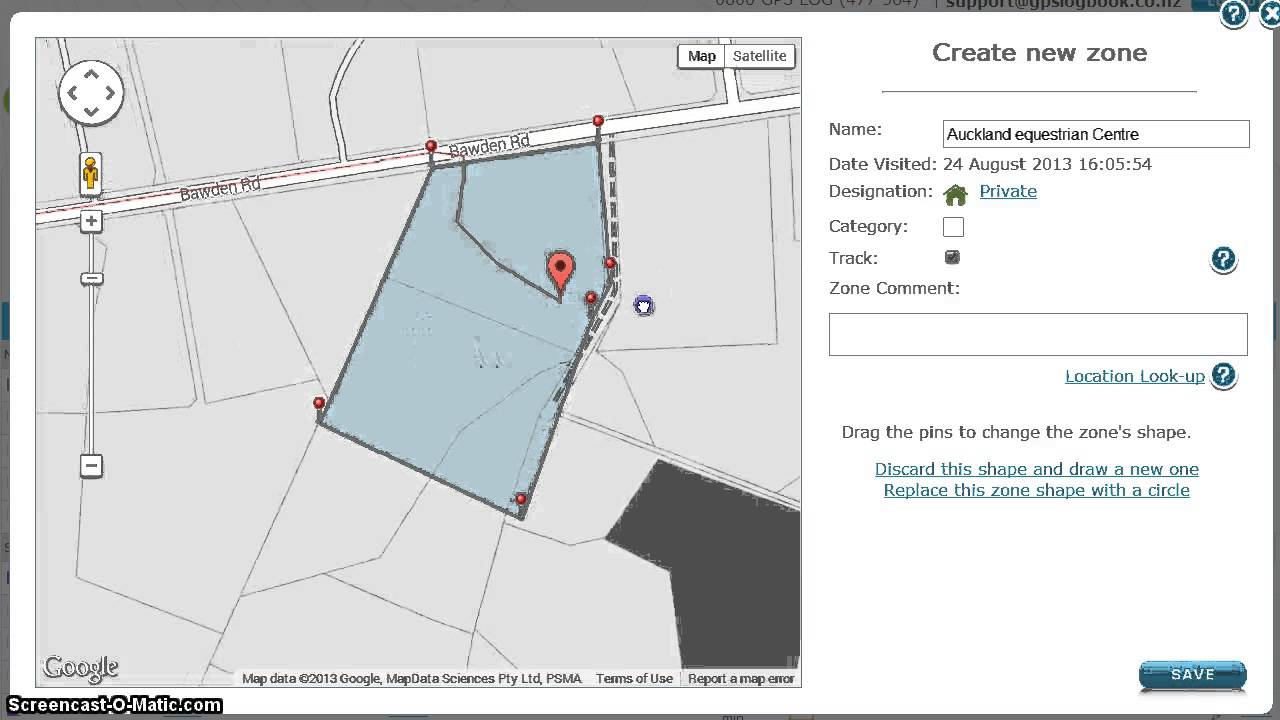
Task: Select the zone pin at top right corner
Action: click(598, 121)
